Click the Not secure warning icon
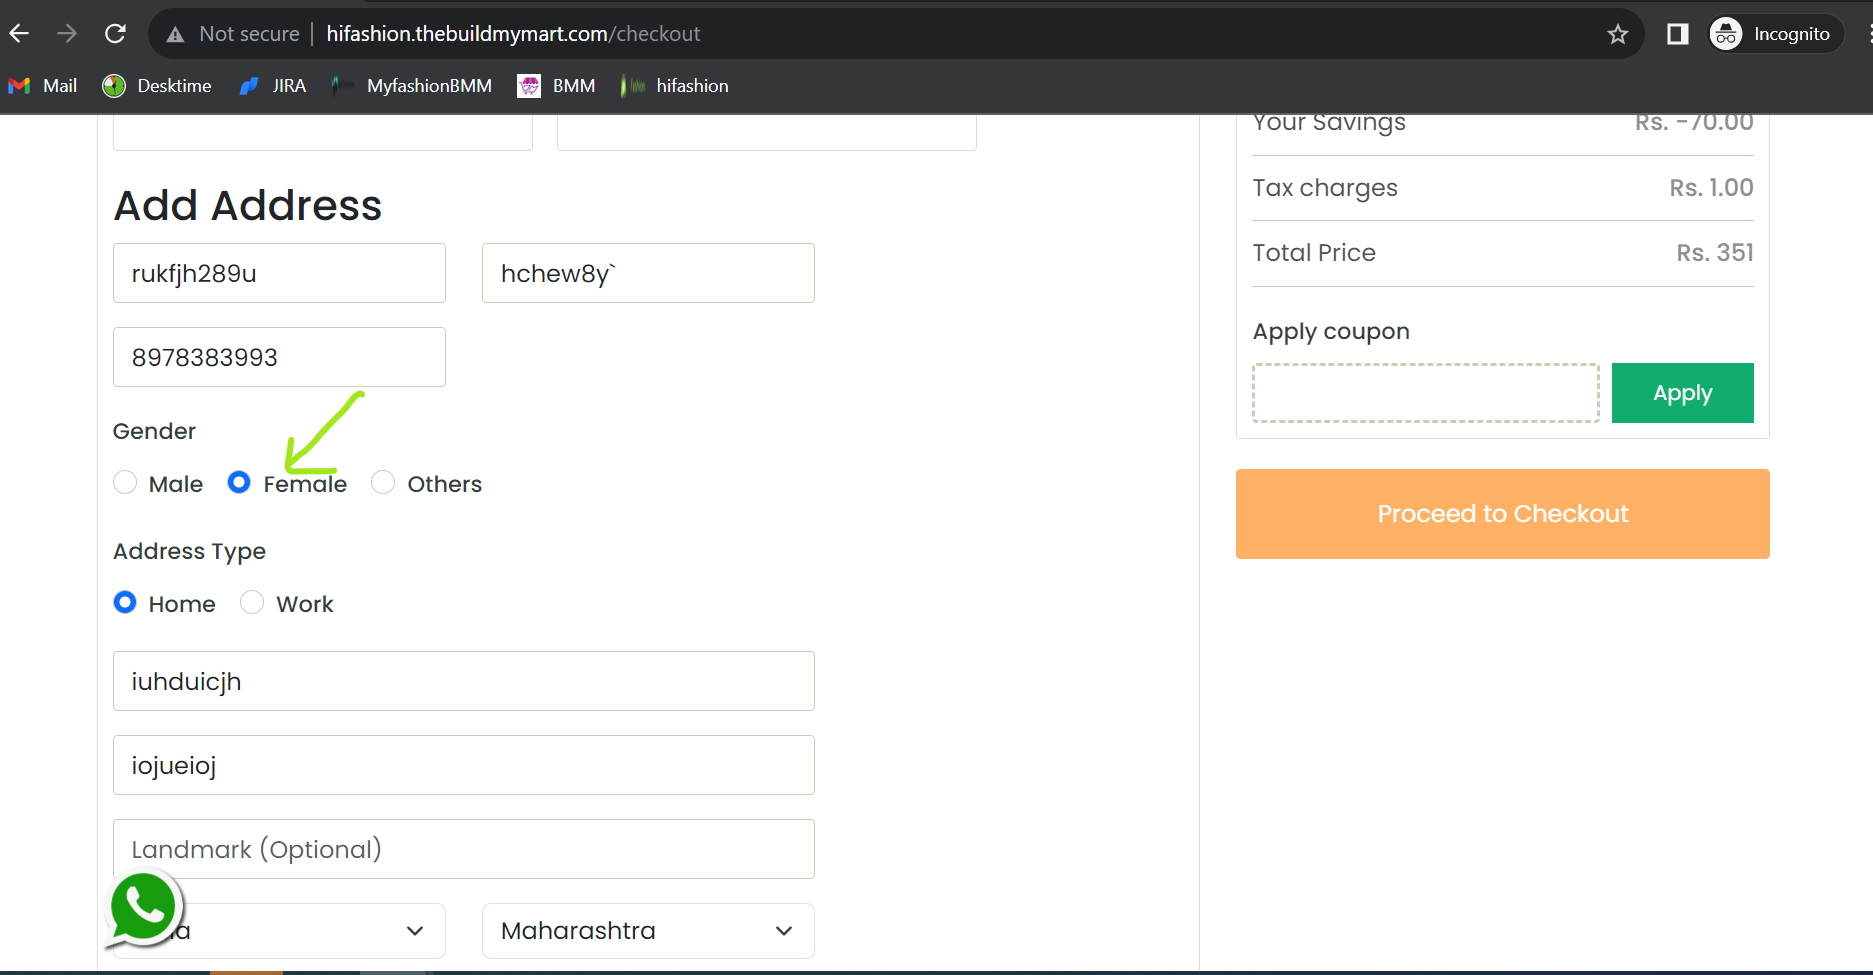This screenshot has height=975, width=1873. [x=176, y=35]
